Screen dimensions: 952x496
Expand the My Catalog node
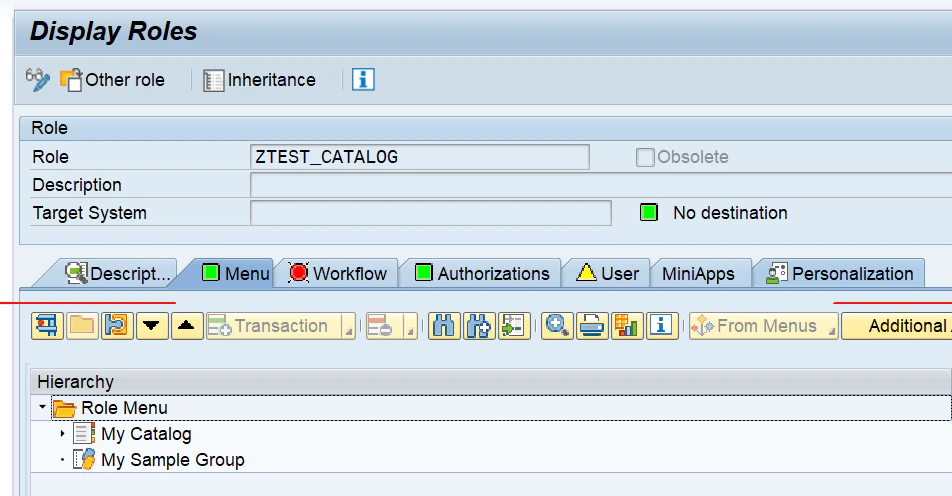click(62, 433)
